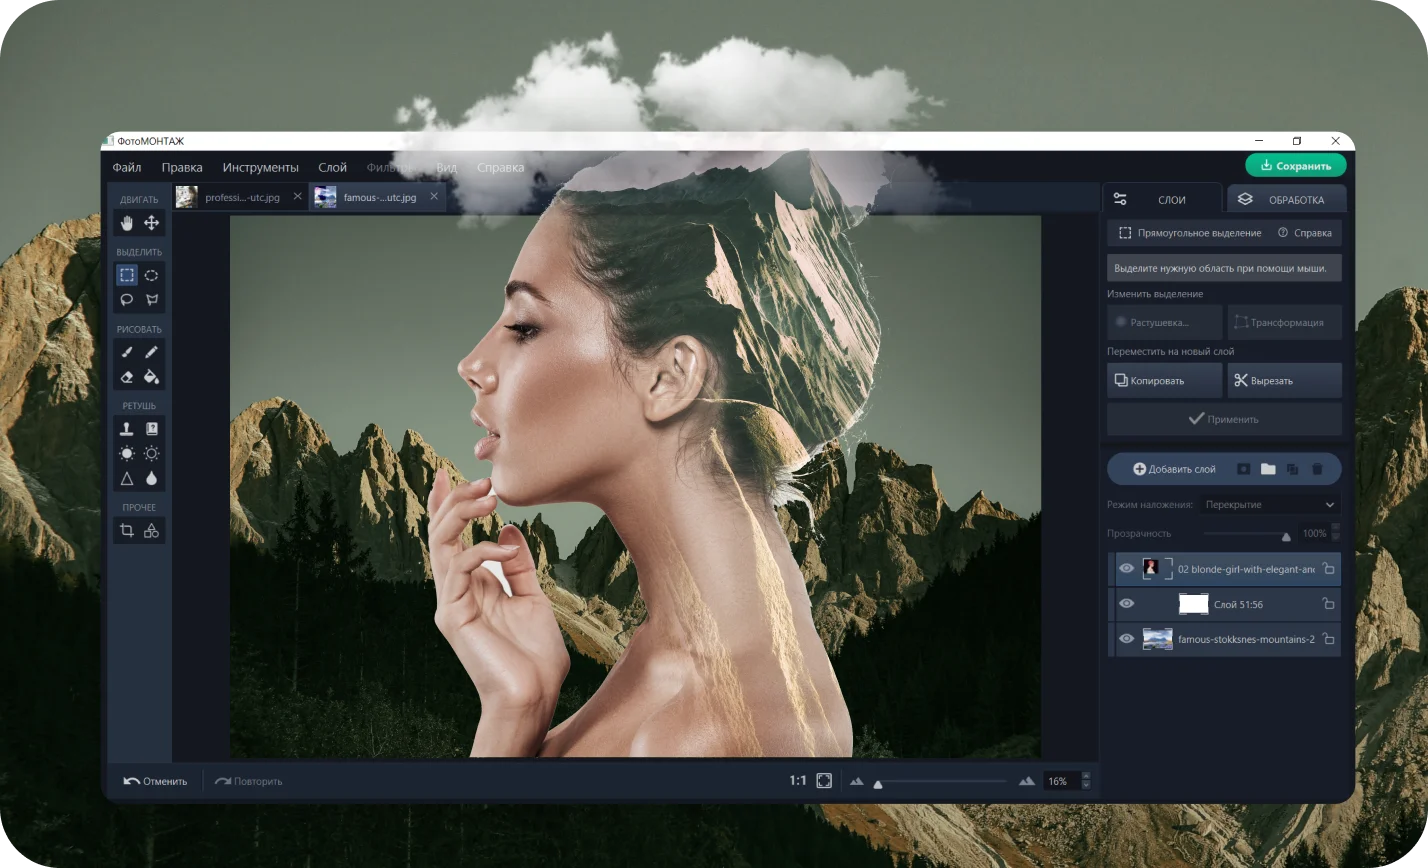Select the Paint Bucket fill tool
The image size is (1428, 868).
(151, 377)
